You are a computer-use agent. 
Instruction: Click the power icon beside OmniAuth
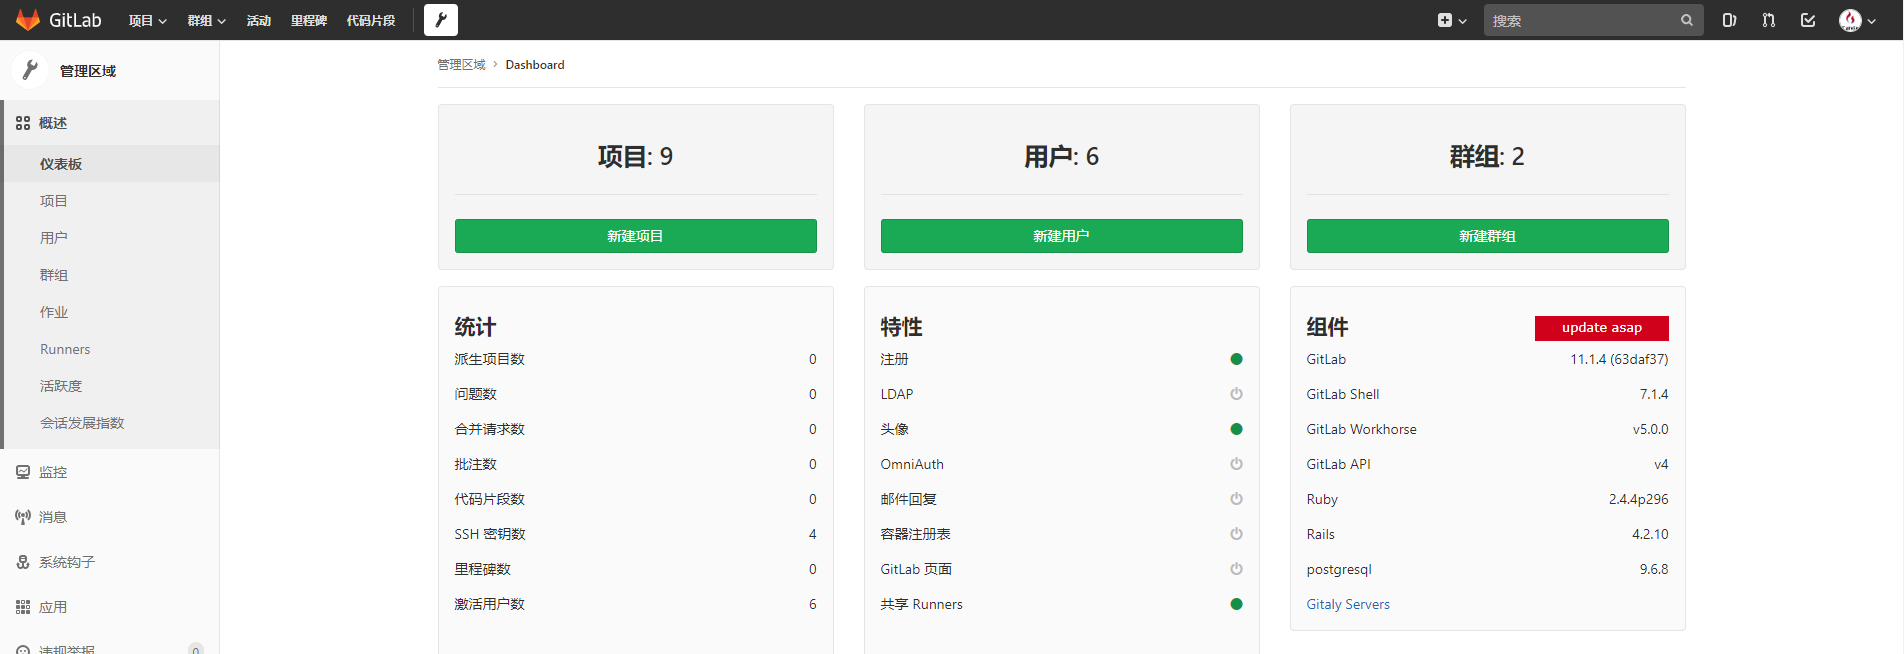pos(1237,464)
